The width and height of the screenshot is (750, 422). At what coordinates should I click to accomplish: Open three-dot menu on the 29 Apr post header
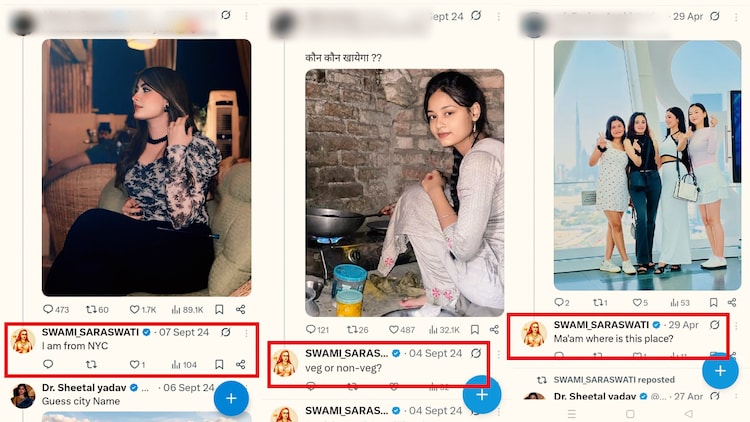point(736,17)
